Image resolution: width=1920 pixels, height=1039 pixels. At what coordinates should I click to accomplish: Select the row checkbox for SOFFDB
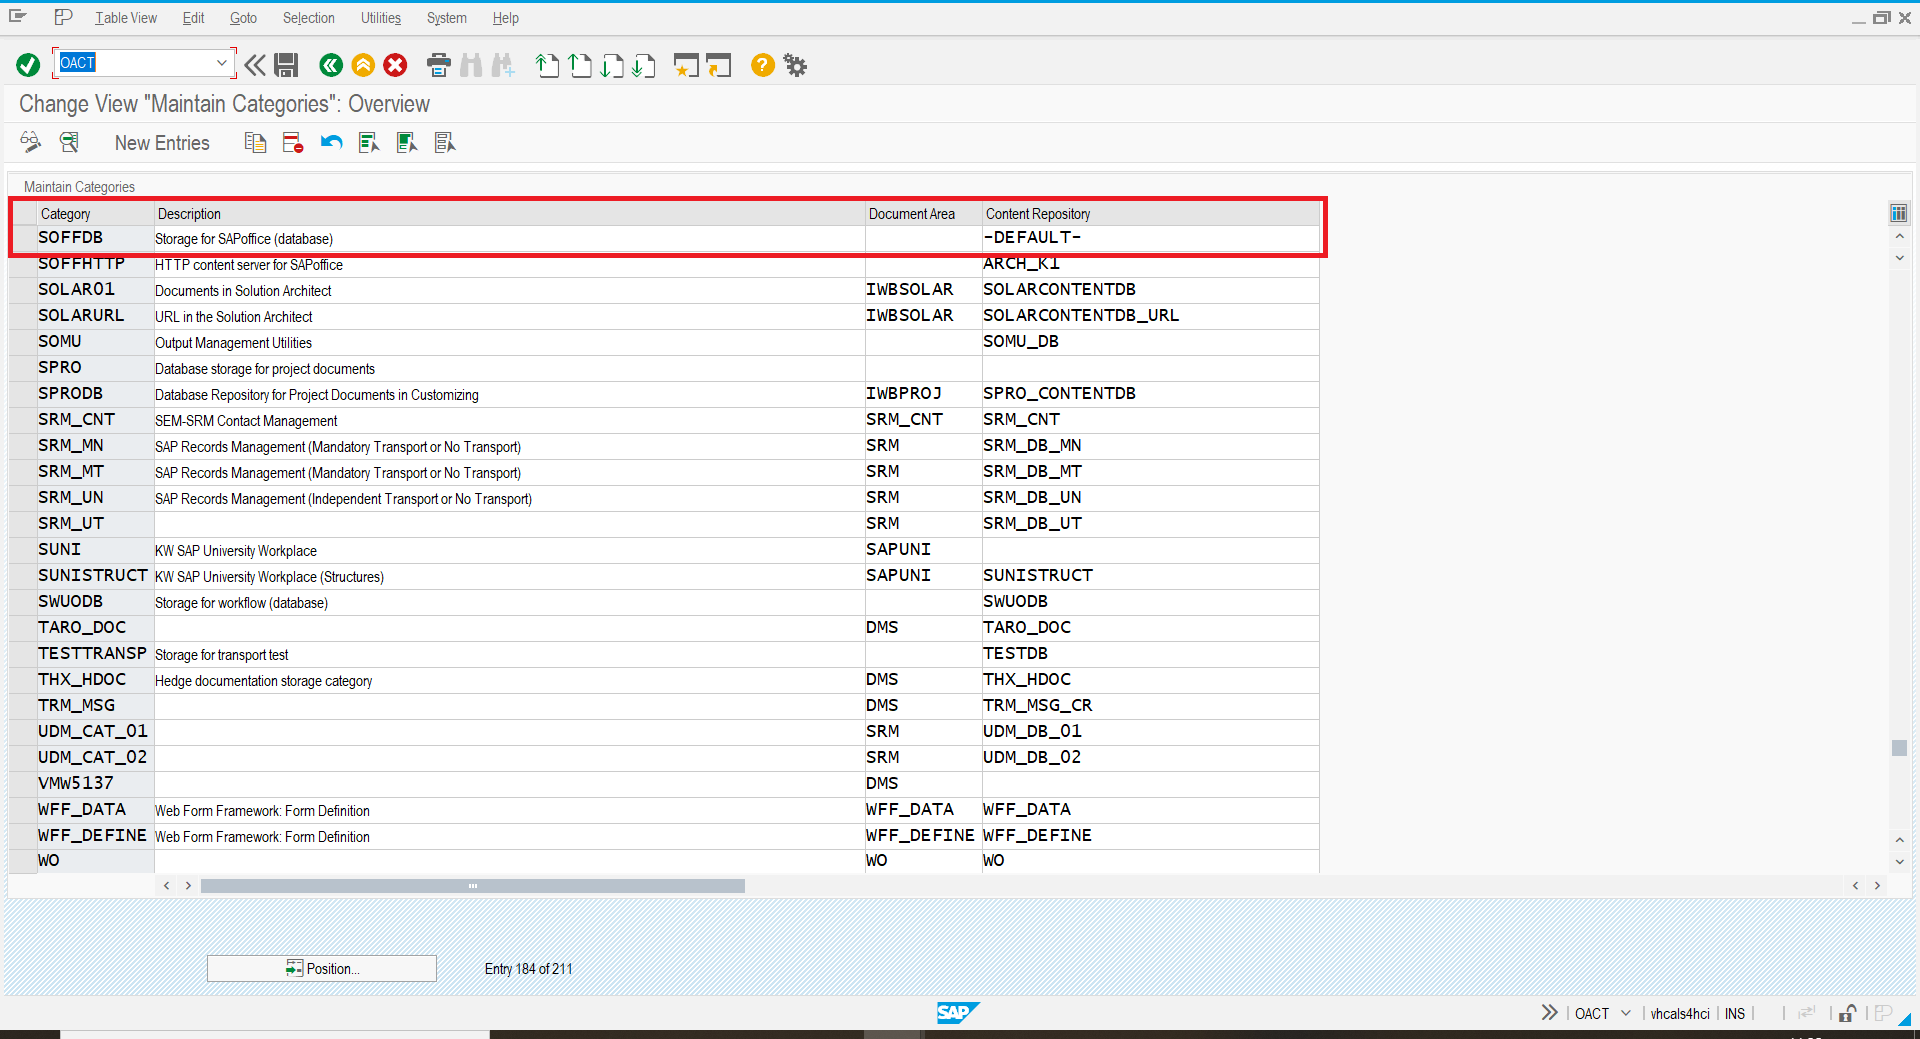tap(23, 238)
